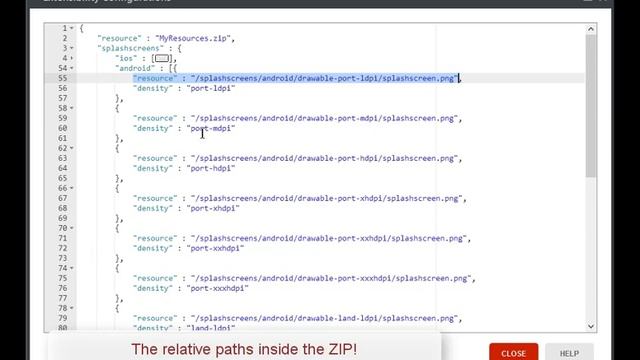Collapse the fold arrow at line 66

(72, 188)
